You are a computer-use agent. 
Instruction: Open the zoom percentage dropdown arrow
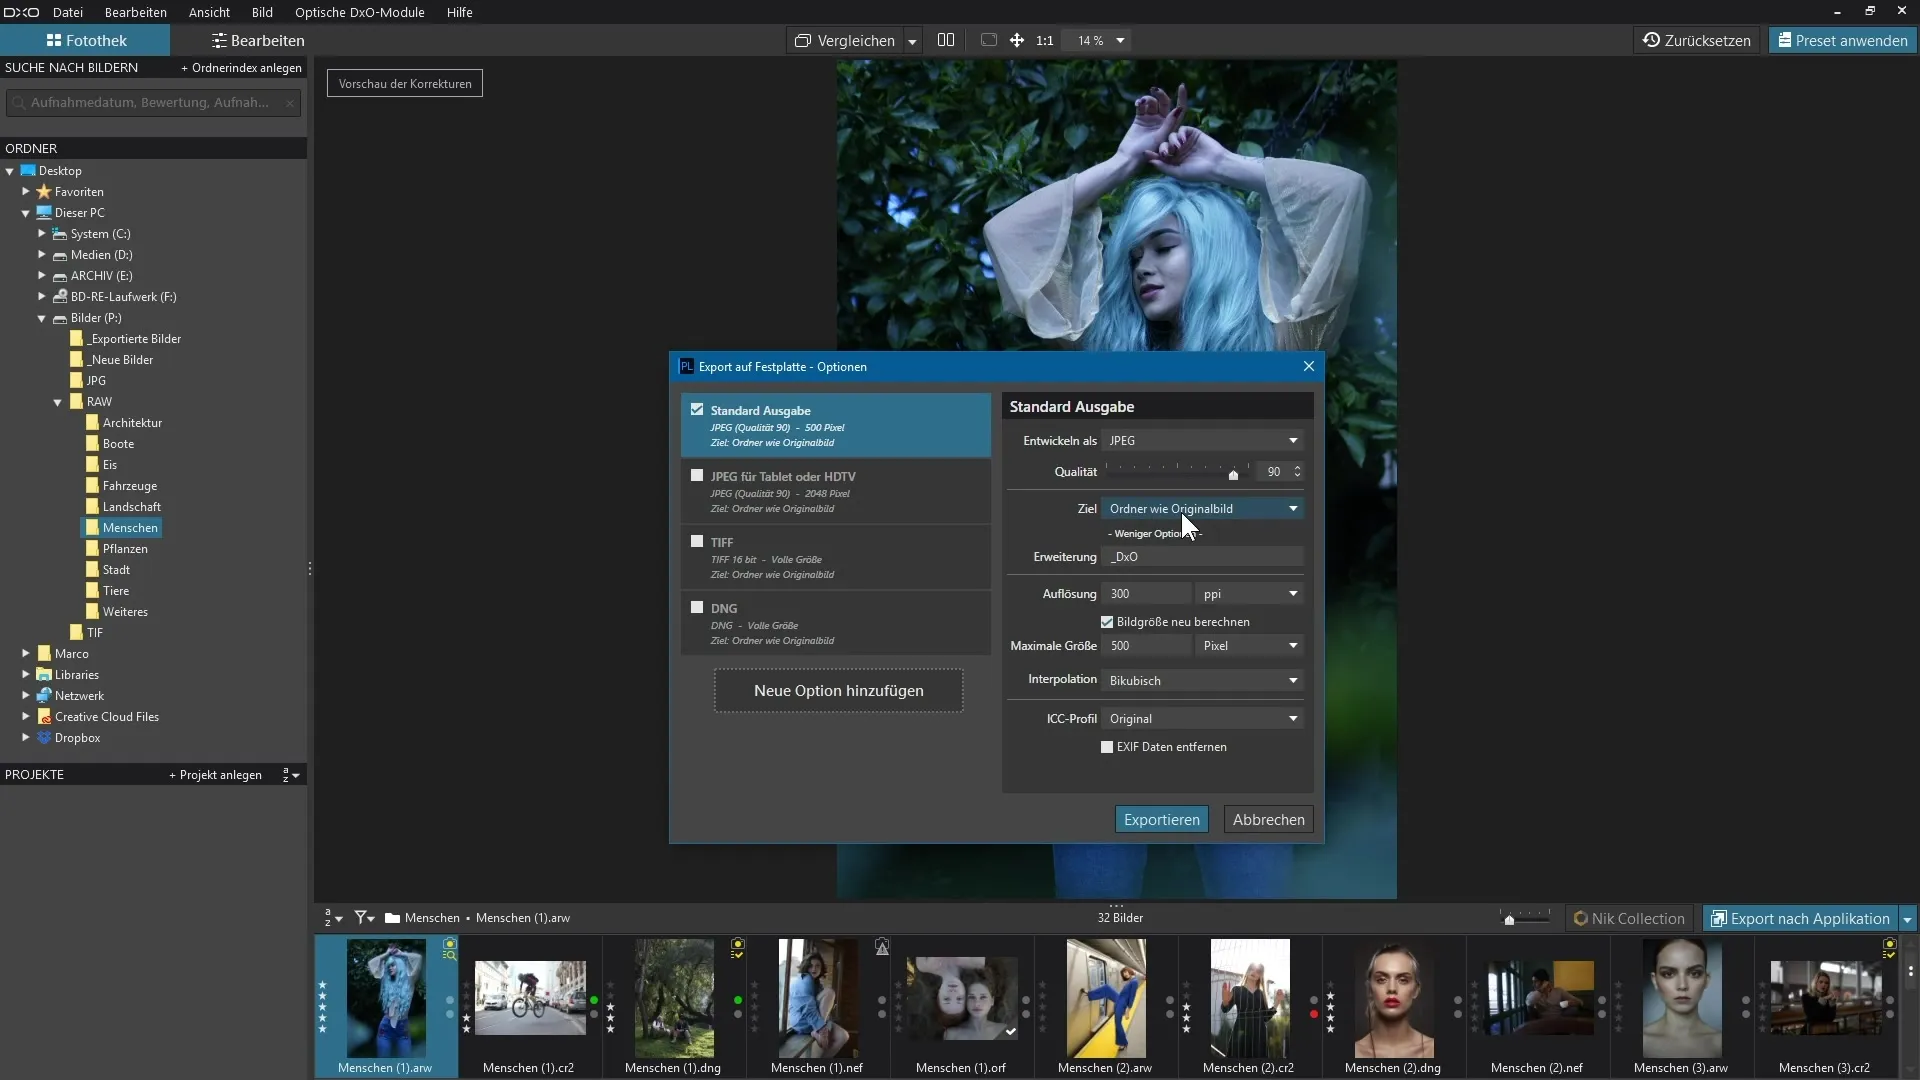coord(1121,40)
